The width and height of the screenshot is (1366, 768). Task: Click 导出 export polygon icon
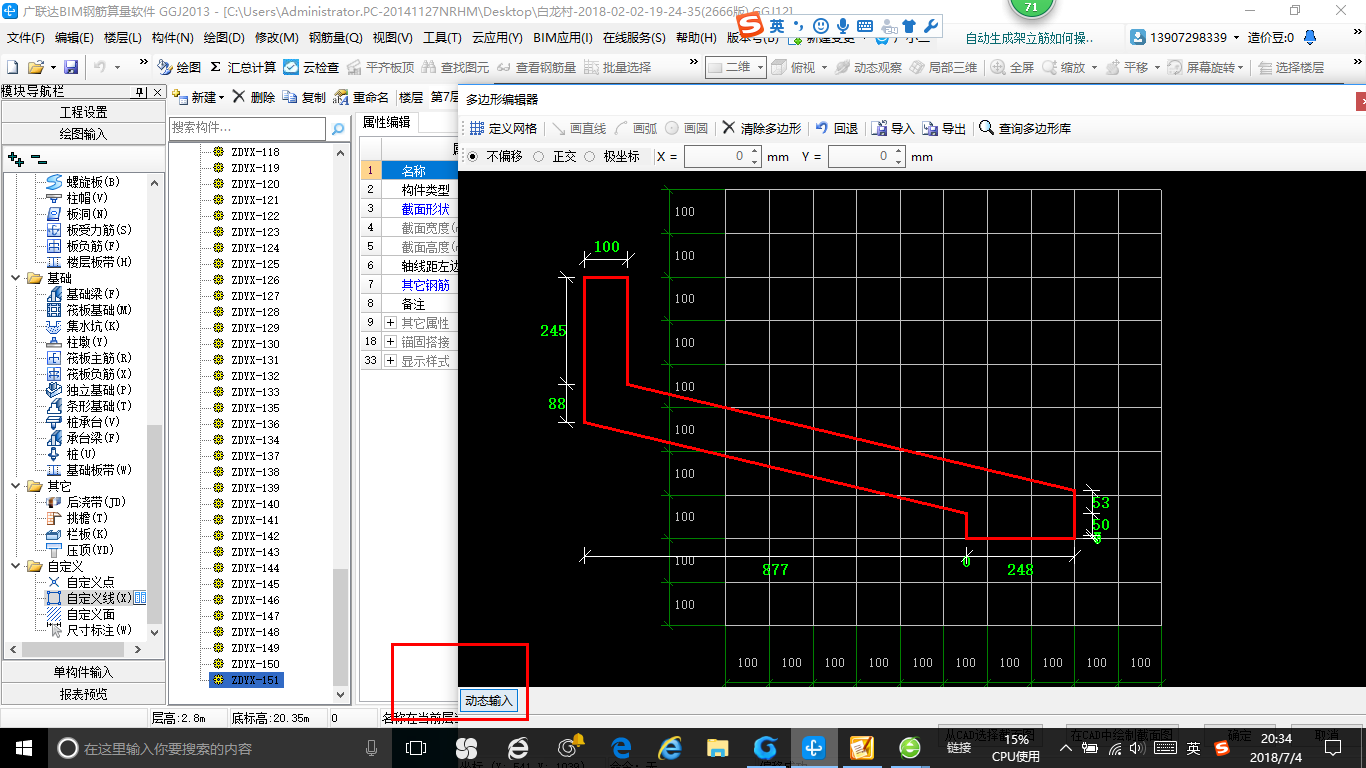(x=944, y=128)
